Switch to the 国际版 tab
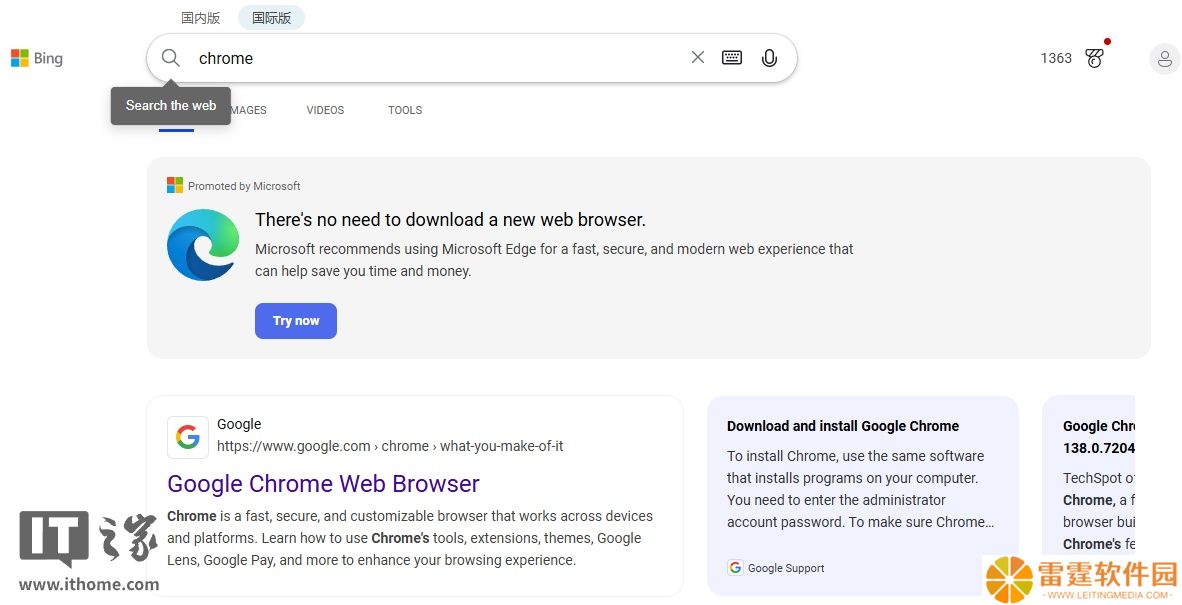This screenshot has width=1182, height=605. (x=271, y=18)
